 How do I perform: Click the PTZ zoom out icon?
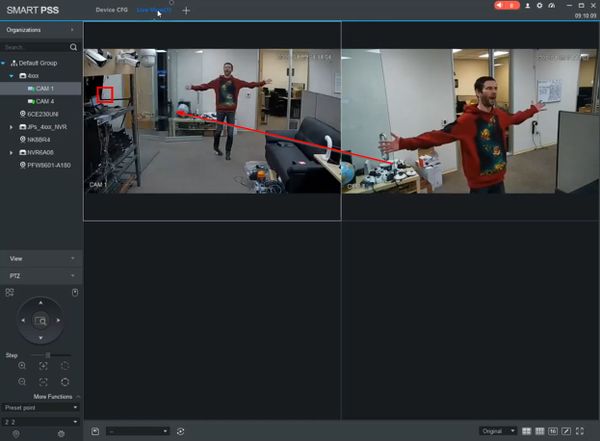pos(22,382)
